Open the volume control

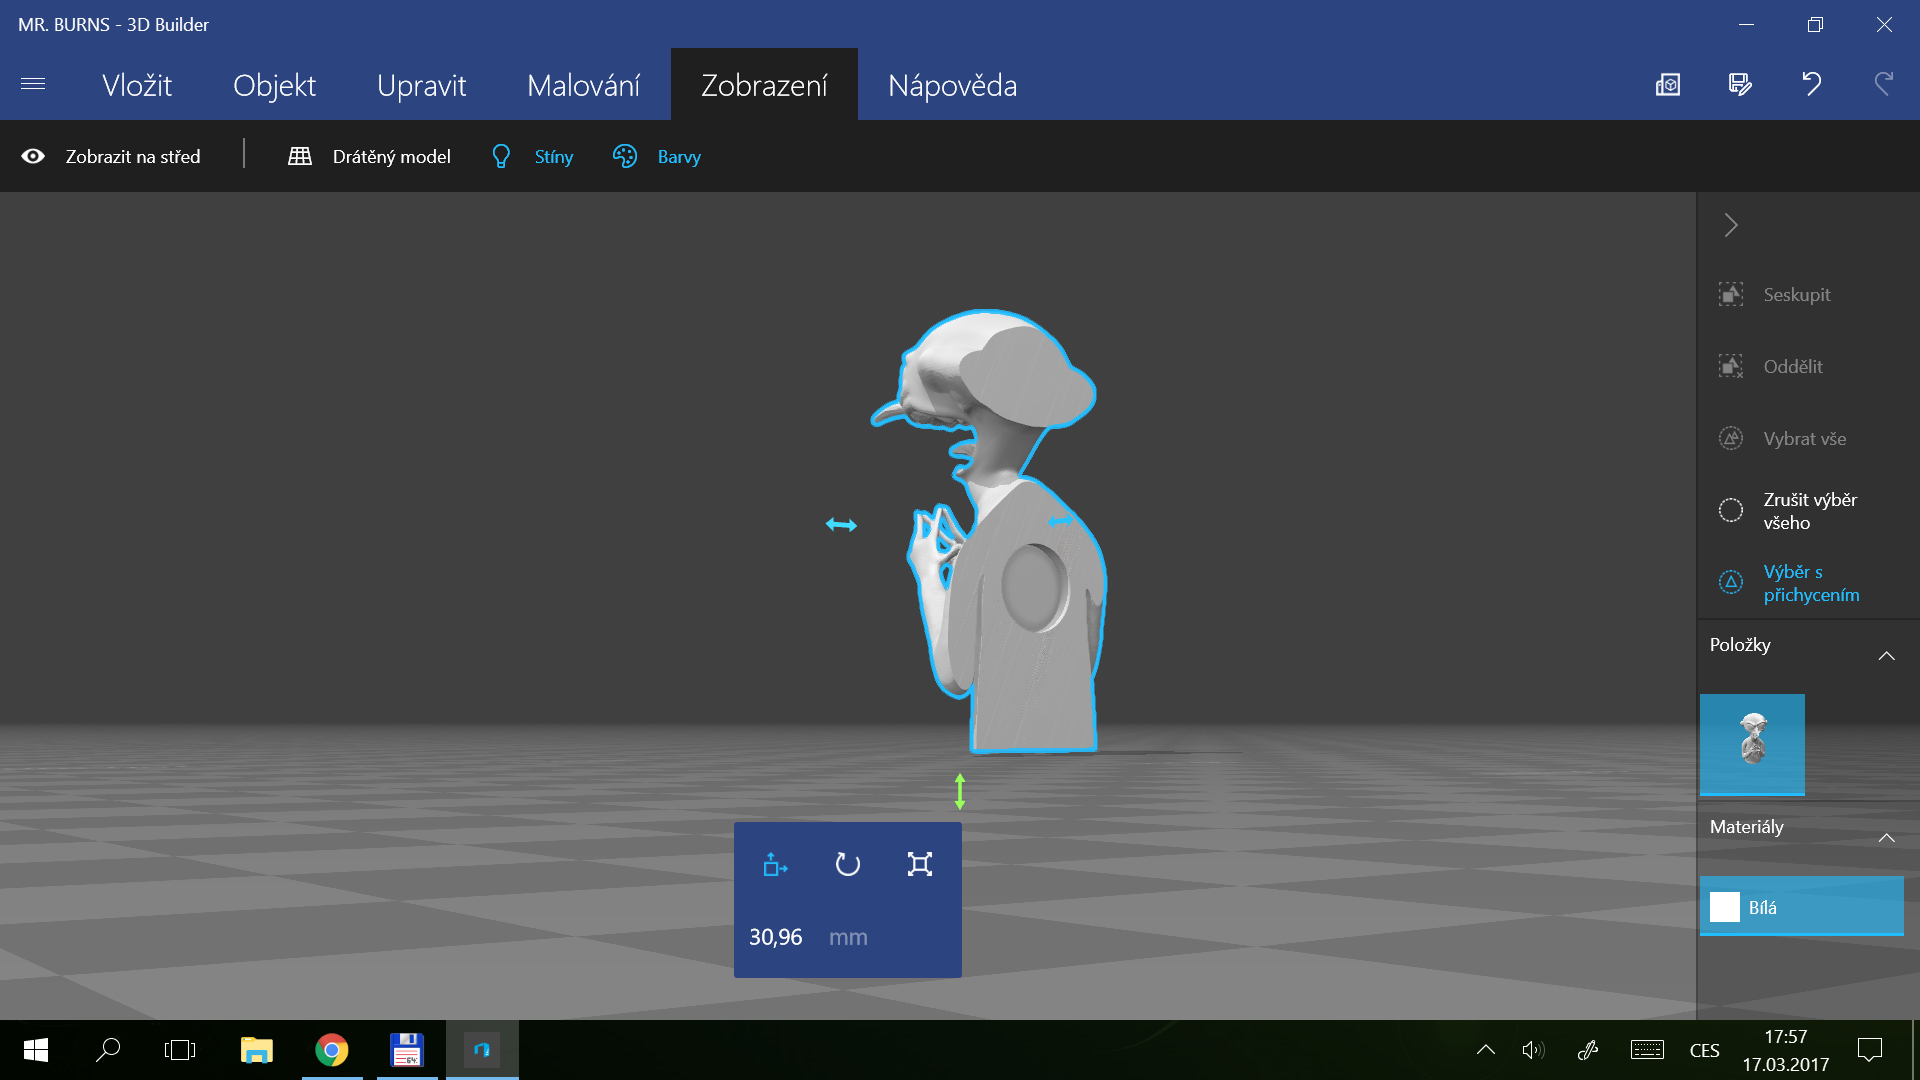pos(1533,1050)
